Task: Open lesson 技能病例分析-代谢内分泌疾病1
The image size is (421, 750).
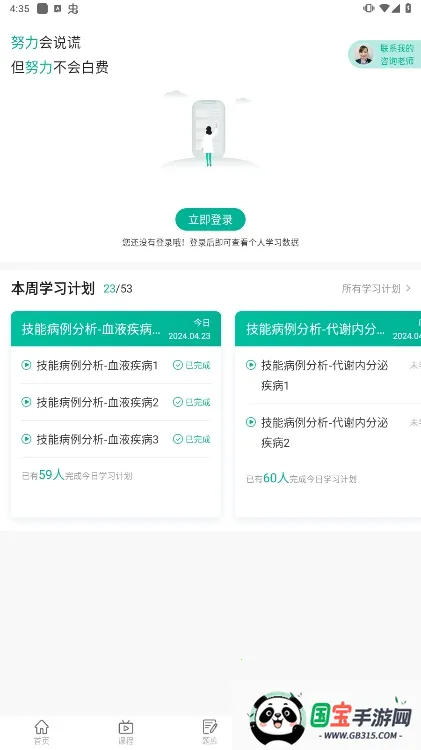Action: (324, 375)
